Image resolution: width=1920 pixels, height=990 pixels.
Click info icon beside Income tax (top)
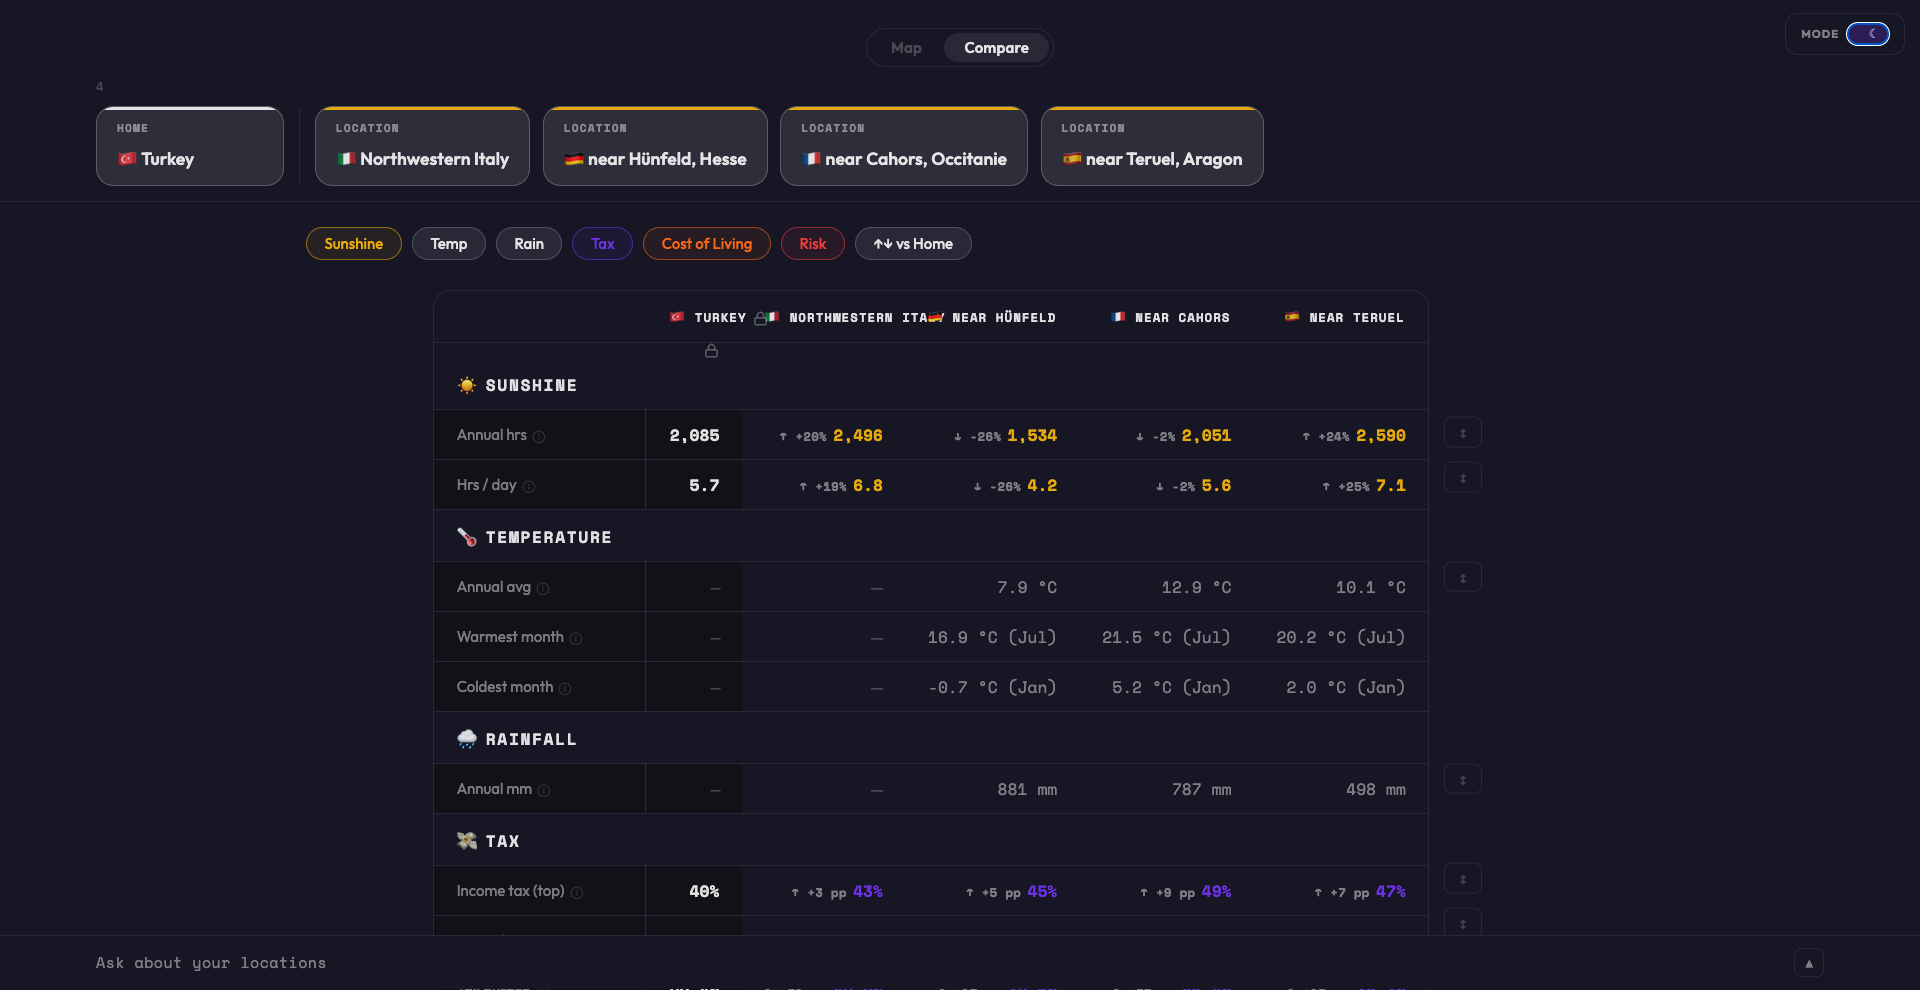click(x=577, y=893)
